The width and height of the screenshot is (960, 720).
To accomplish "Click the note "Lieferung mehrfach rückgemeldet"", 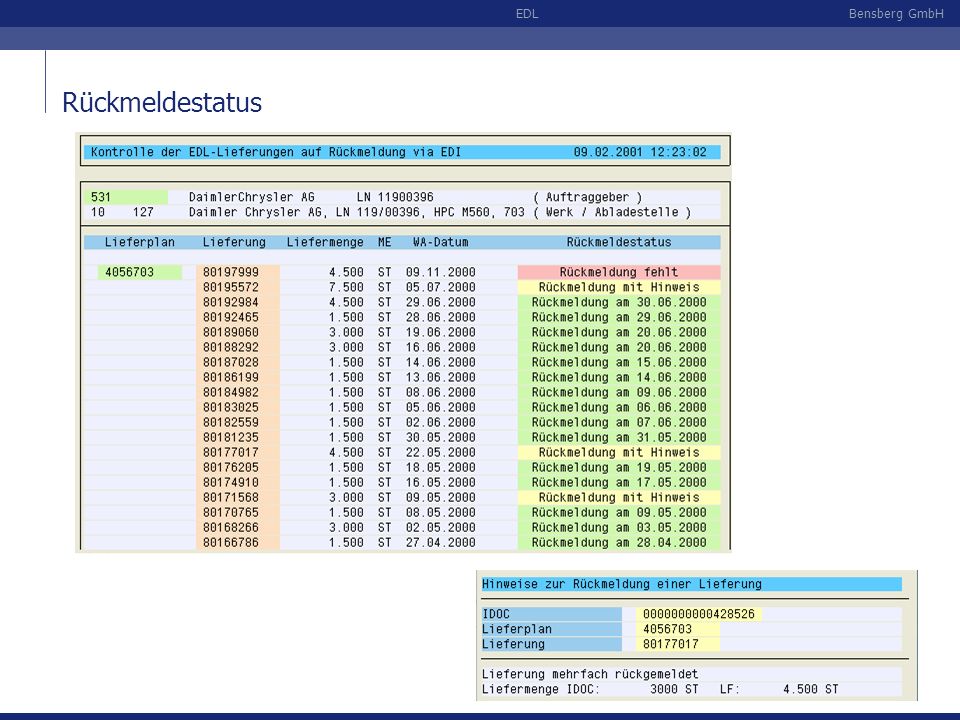I will tap(590, 674).
